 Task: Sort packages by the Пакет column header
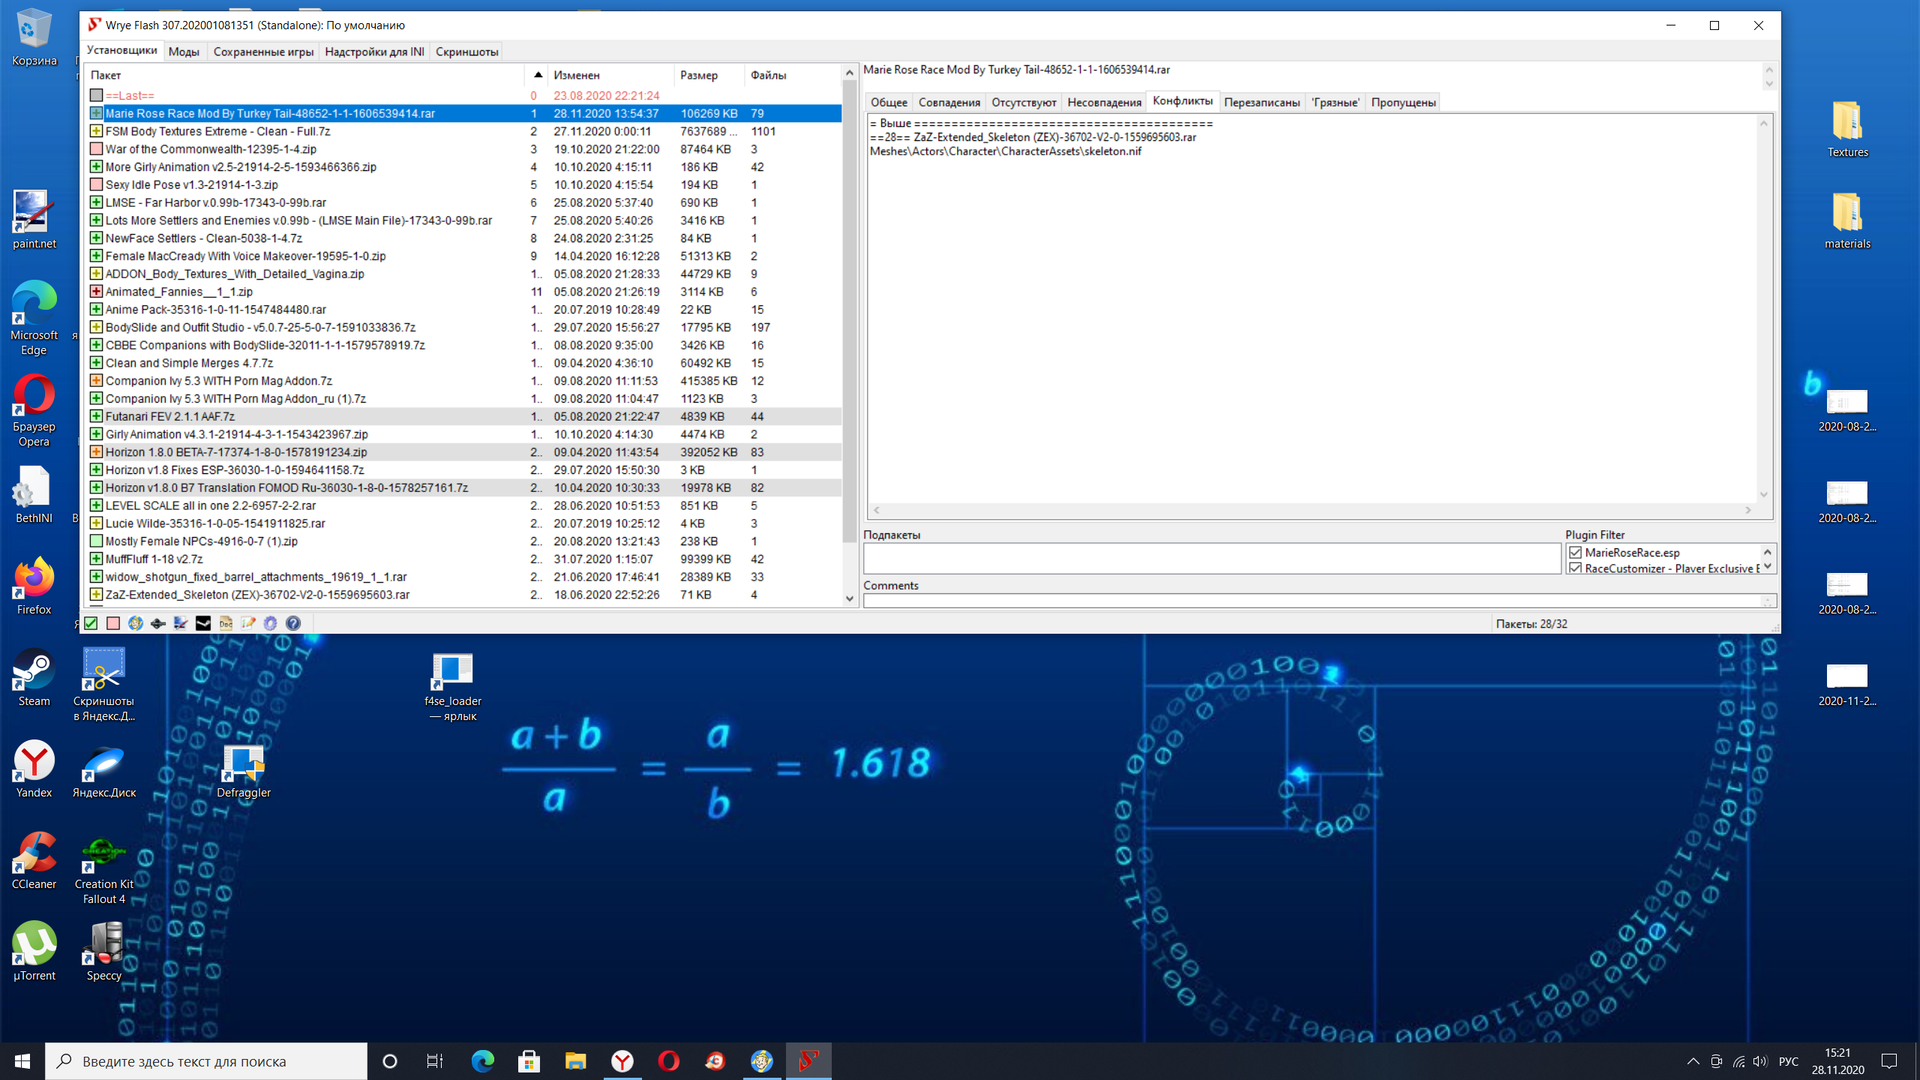point(106,75)
